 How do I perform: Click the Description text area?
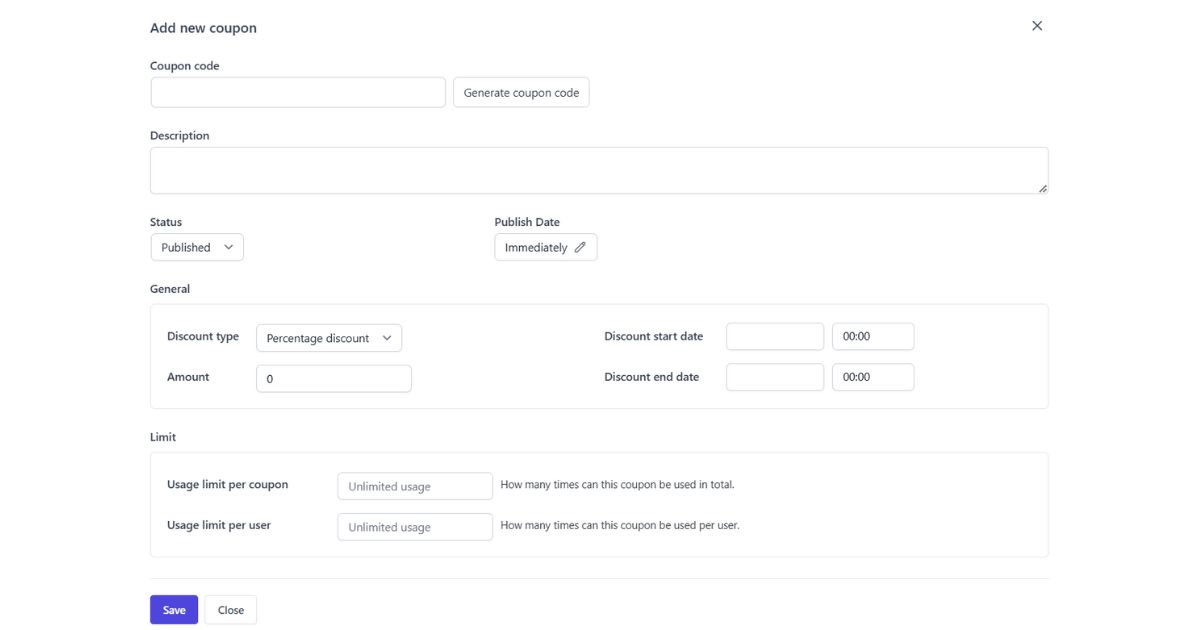[598, 169]
